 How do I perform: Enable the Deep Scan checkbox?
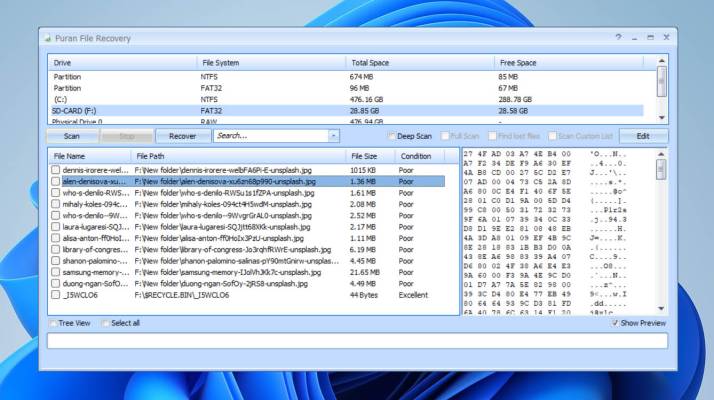[392, 136]
